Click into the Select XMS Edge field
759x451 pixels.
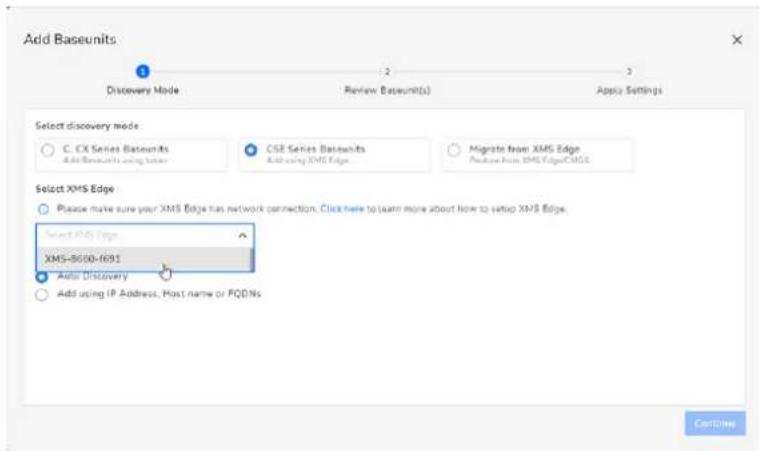point(145,235)
